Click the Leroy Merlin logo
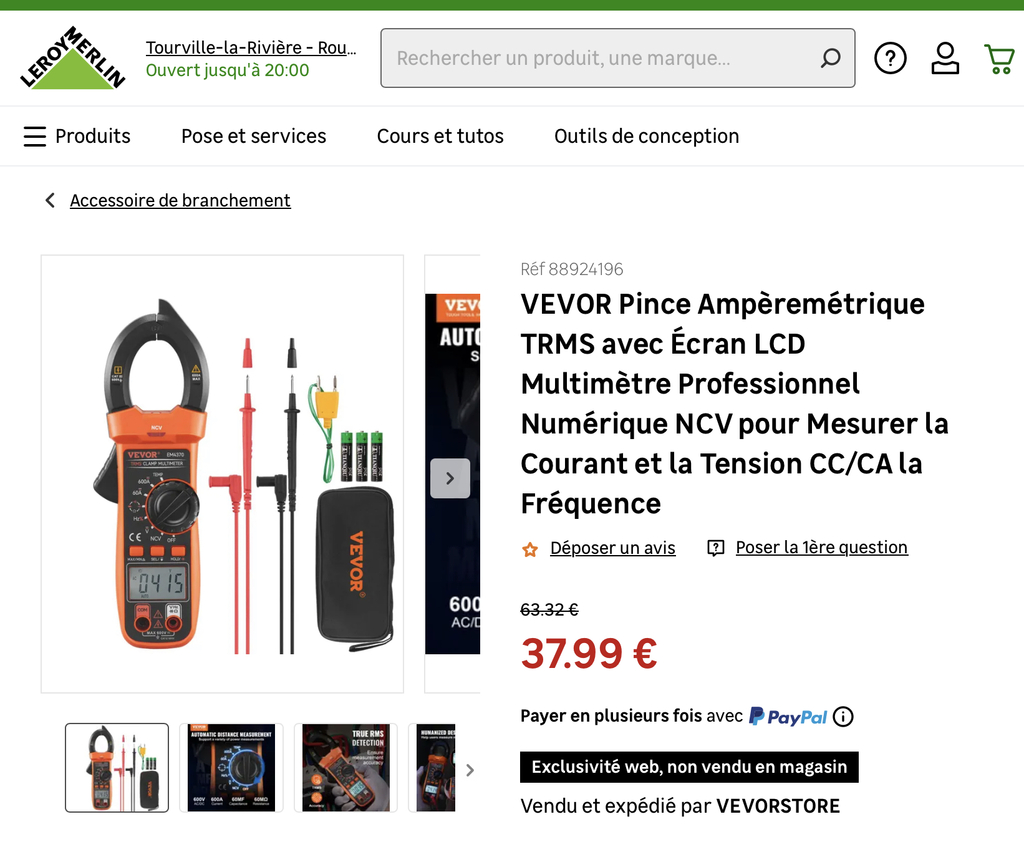1024x842 pixels. 72,57
